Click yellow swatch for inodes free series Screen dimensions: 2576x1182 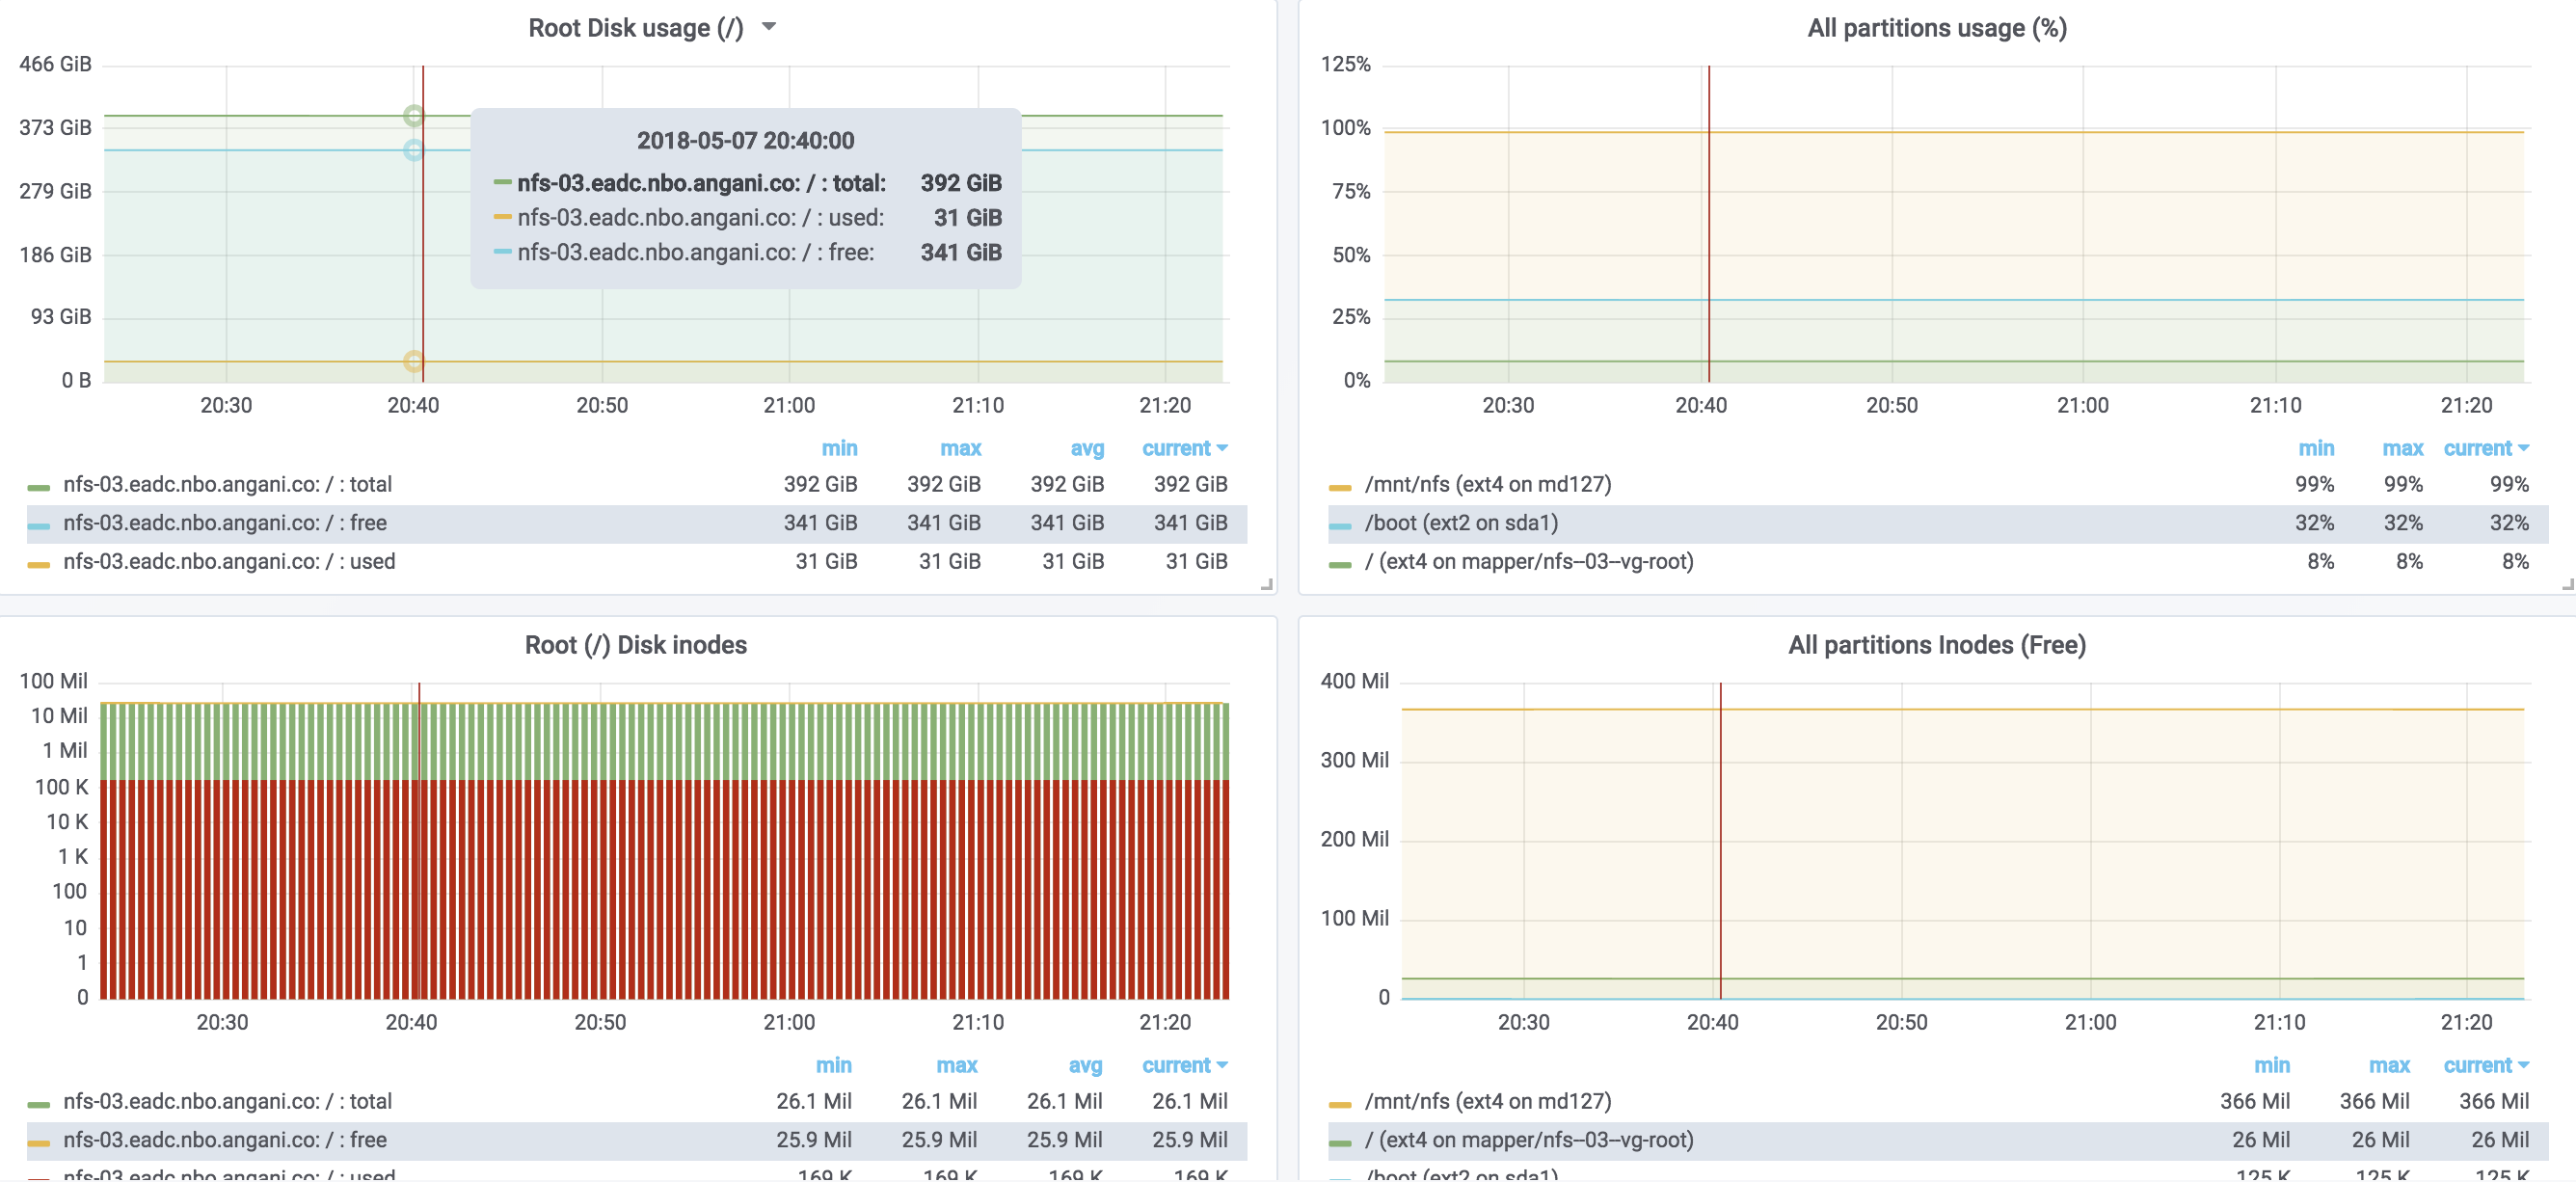tap(38, 1142)
